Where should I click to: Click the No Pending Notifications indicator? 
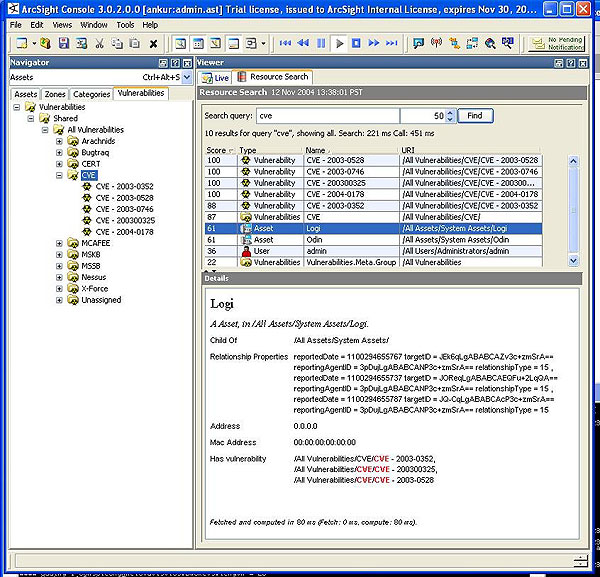click(558, 44)
